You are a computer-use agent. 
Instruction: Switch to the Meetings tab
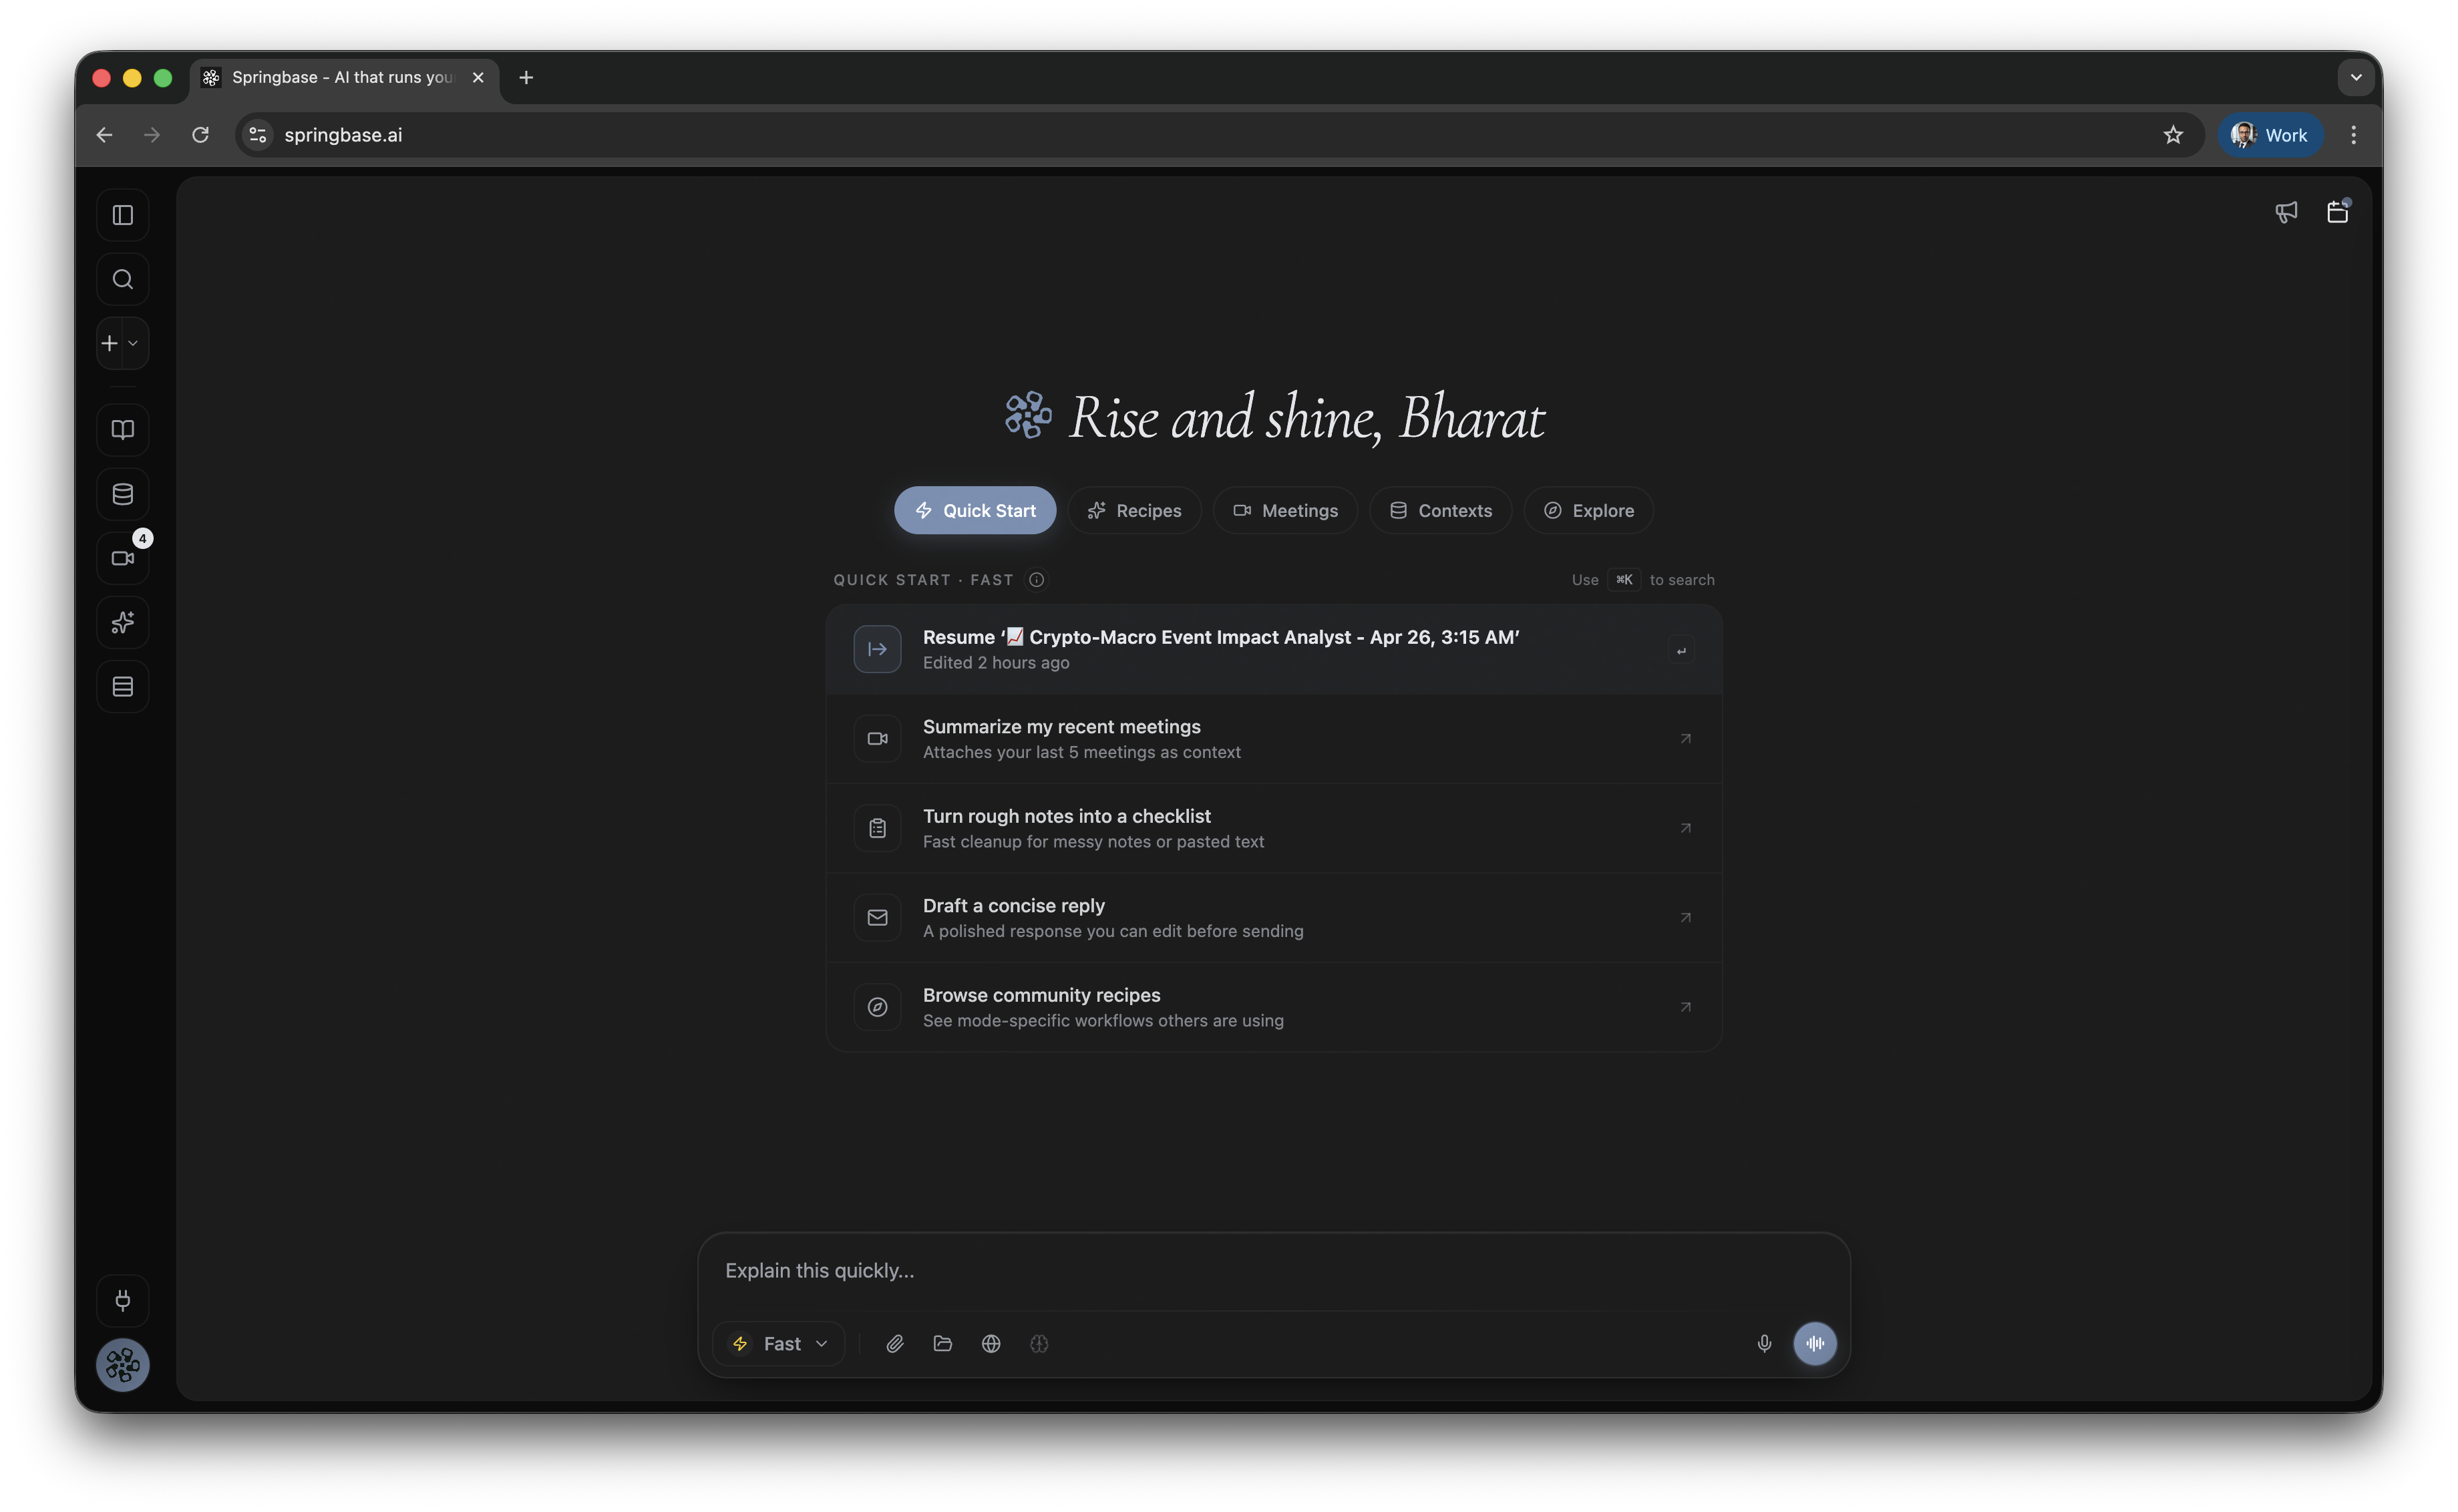click(1285, 510)
